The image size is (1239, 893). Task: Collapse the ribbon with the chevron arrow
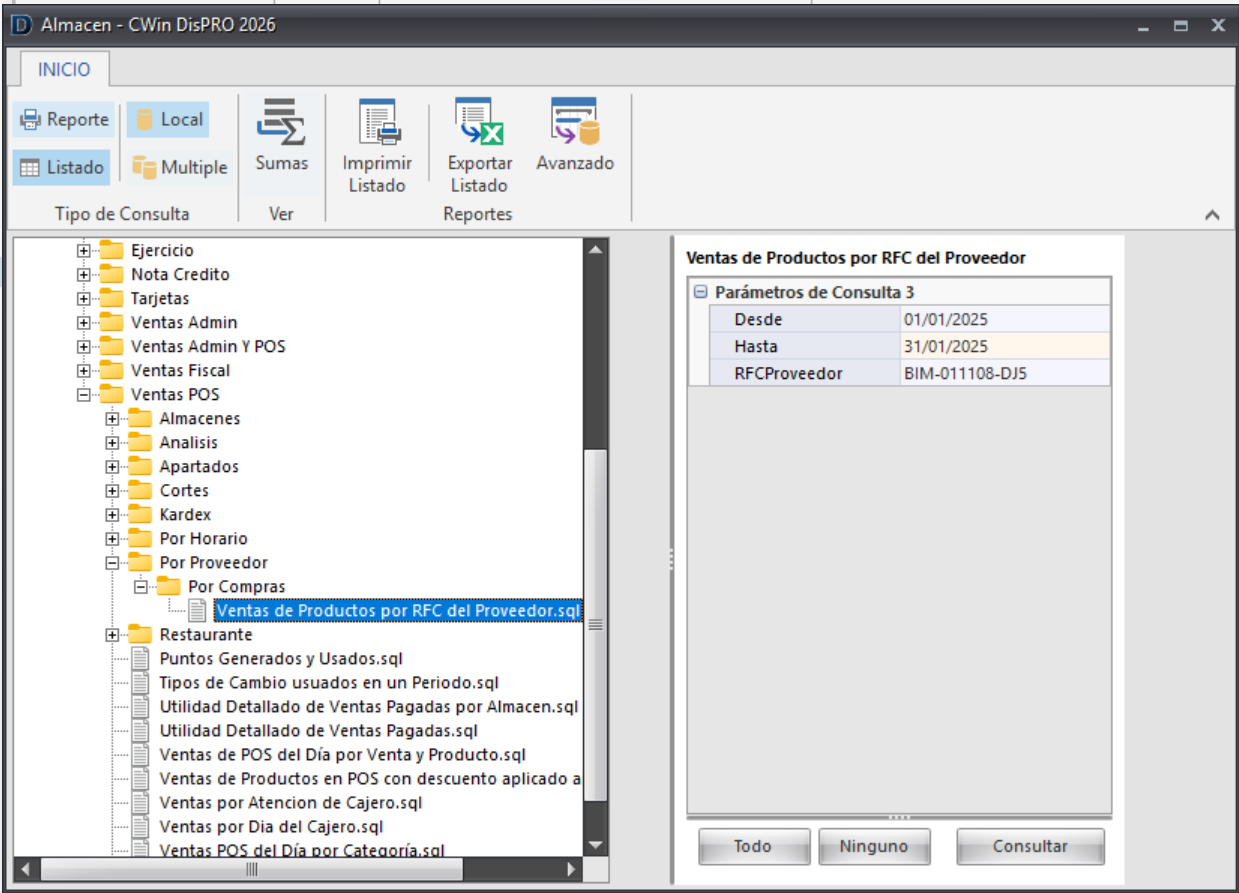pyautogui.click(x=1212, y=214)
